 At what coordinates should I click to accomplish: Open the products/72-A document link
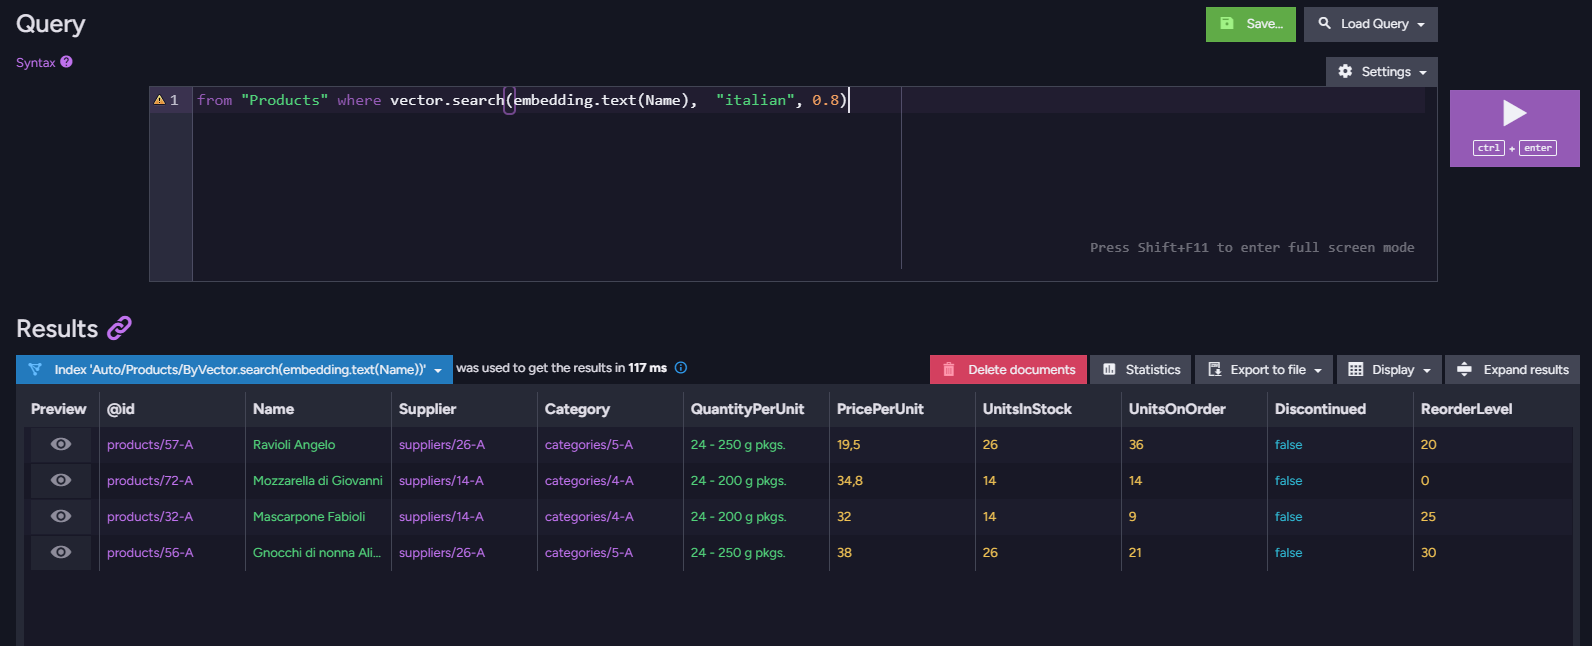point(150,481)
